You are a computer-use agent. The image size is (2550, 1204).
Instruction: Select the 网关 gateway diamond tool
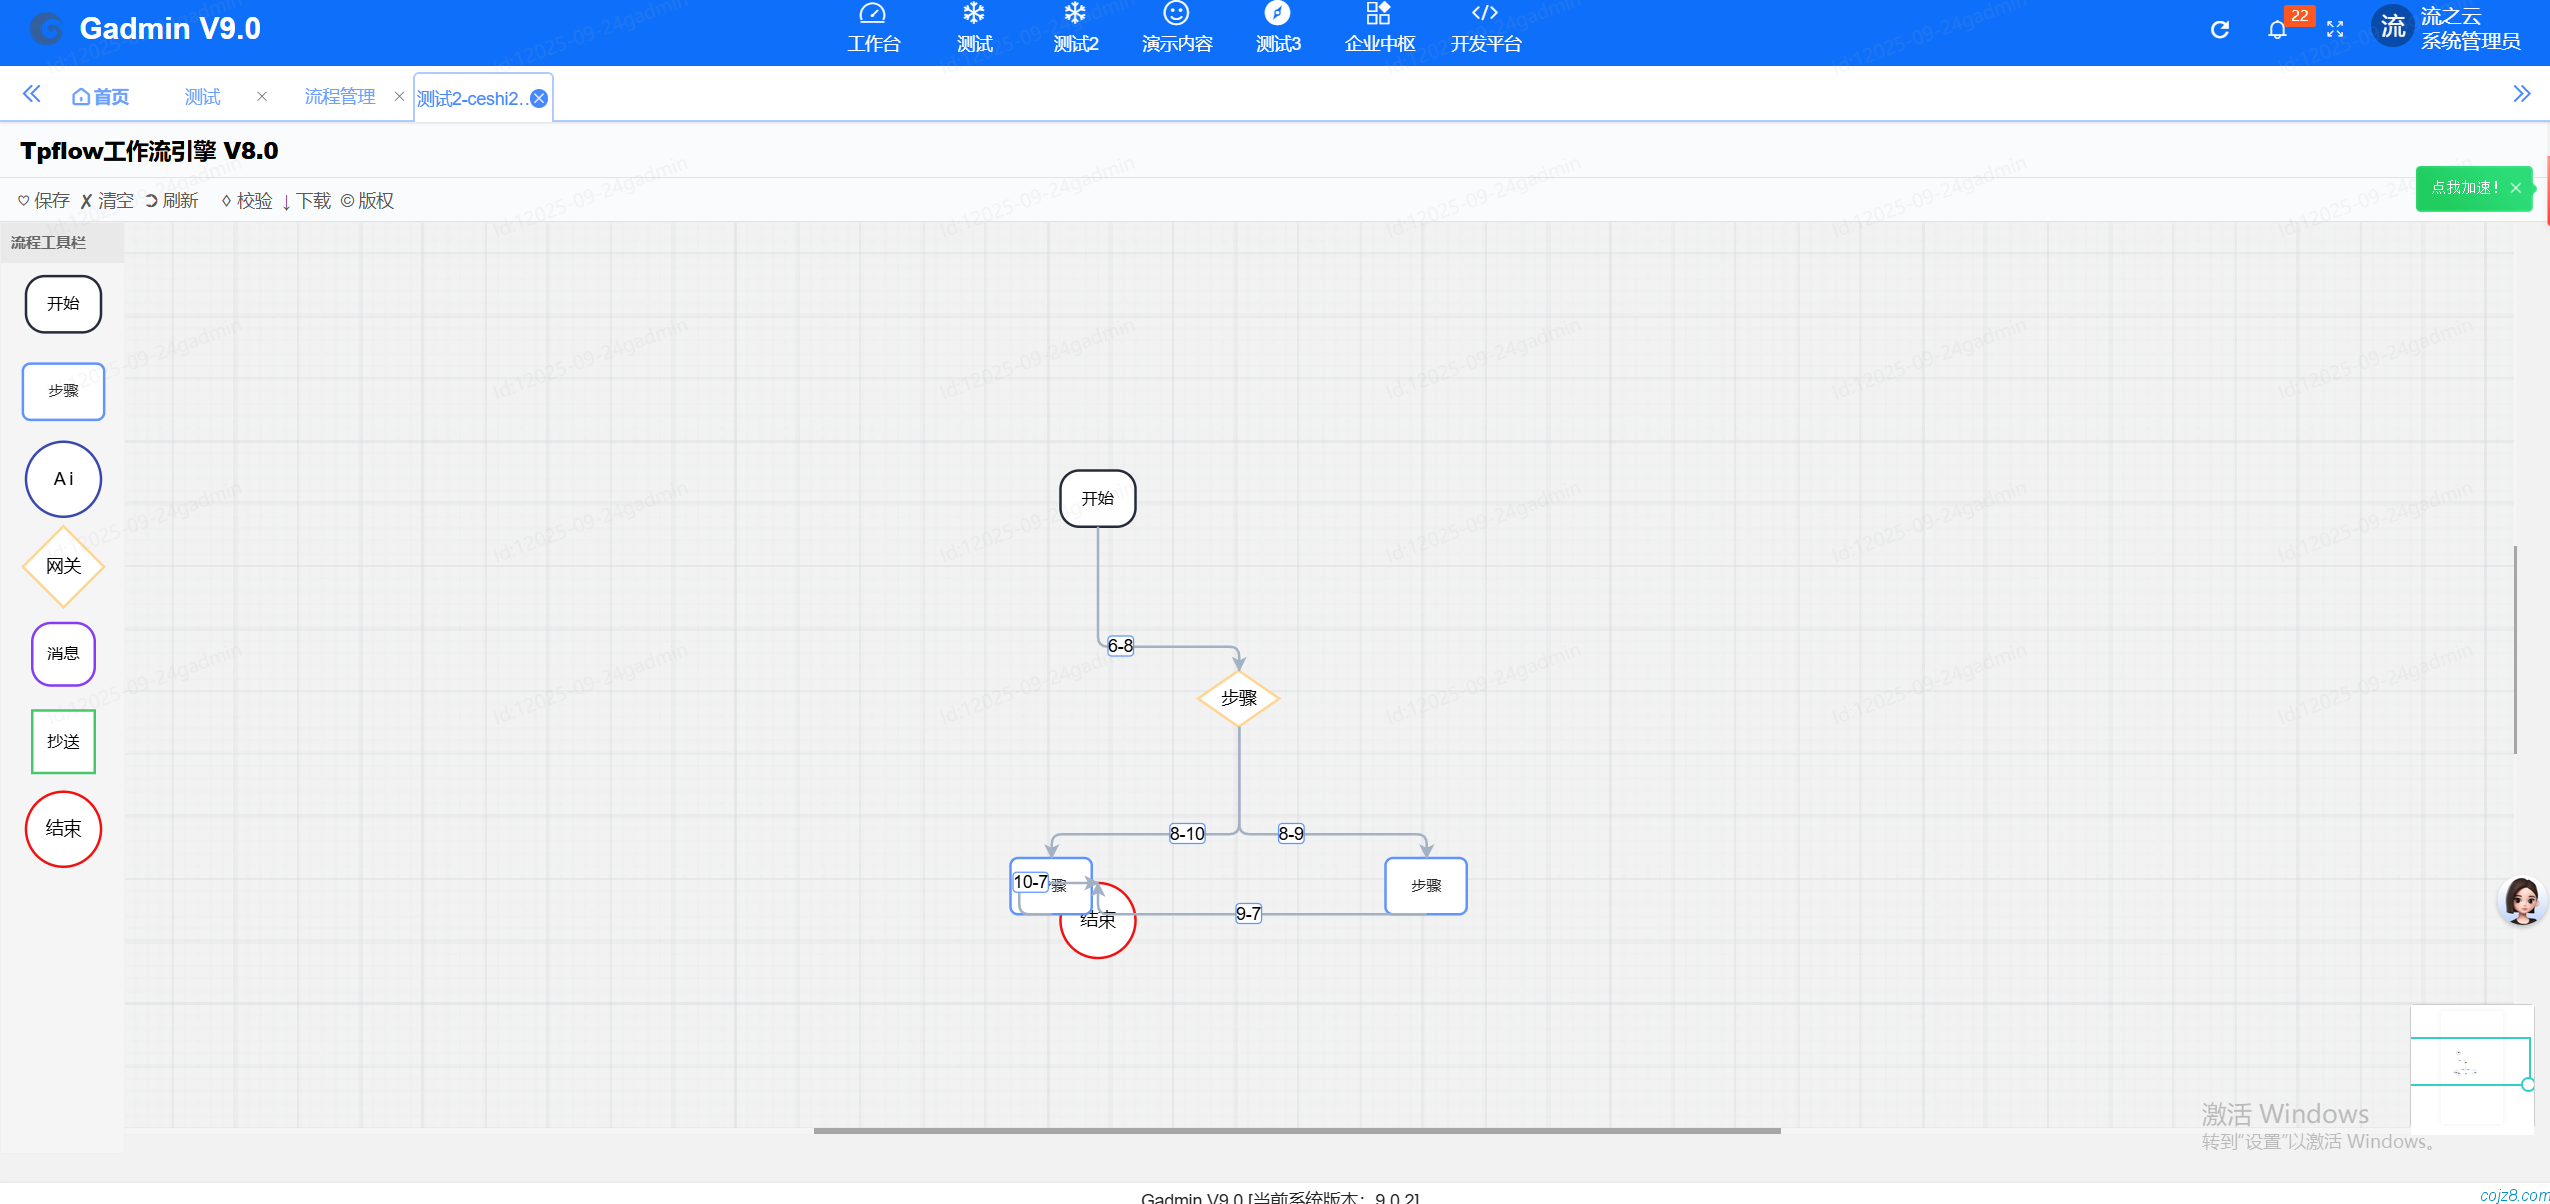(63, 566)
